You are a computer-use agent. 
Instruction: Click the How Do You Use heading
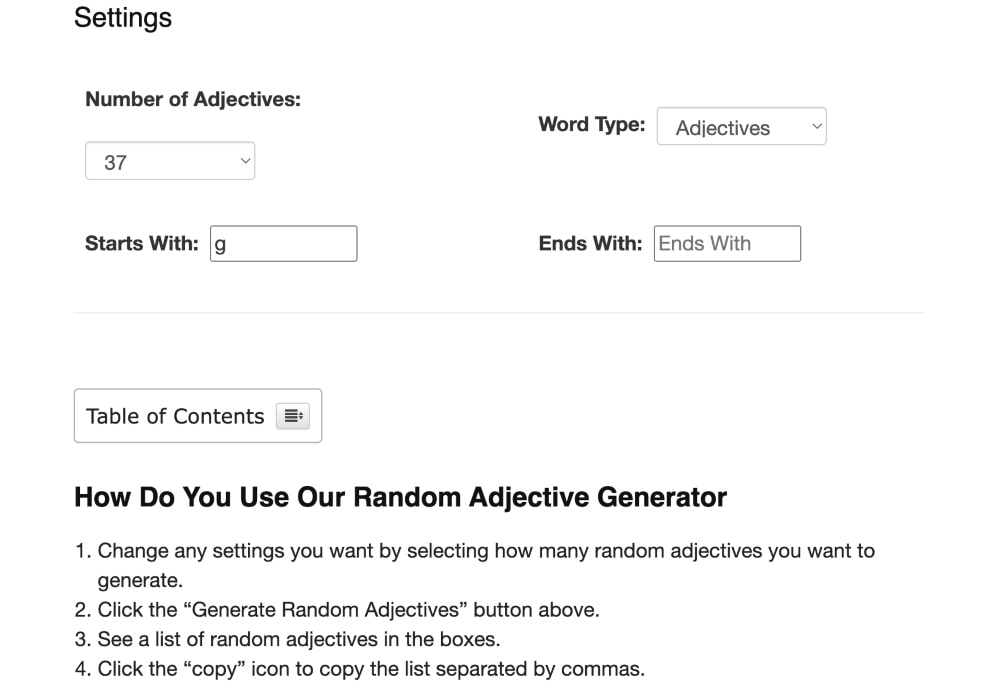[x=400, y=497]
